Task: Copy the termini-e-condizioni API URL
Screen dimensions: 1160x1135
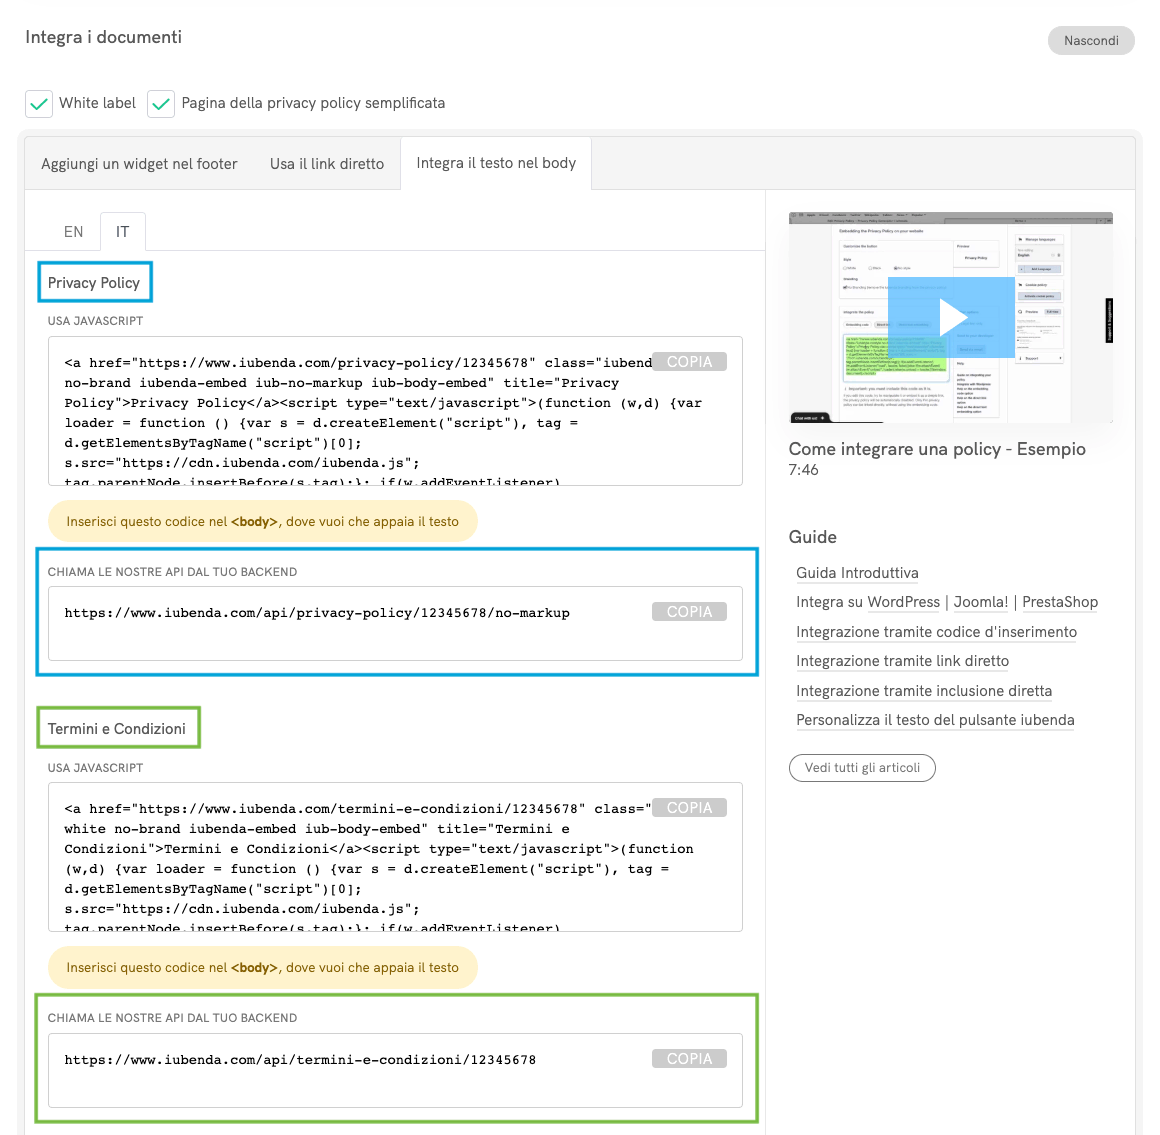Action: click(x=689, y=1059)
